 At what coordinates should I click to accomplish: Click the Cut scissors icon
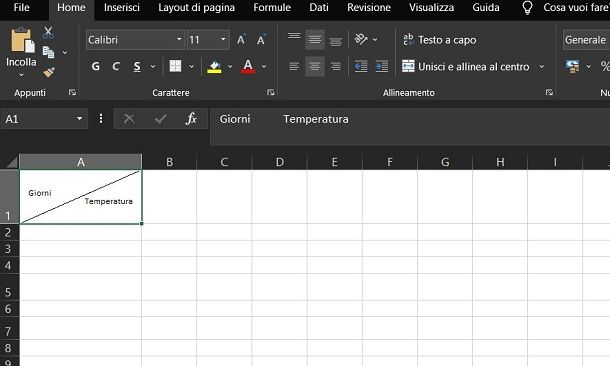click(x=48, y=33)
